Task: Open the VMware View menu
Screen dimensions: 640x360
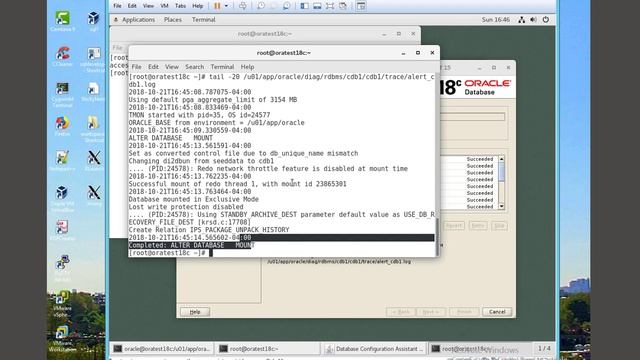Action: [x=148, y=6]
